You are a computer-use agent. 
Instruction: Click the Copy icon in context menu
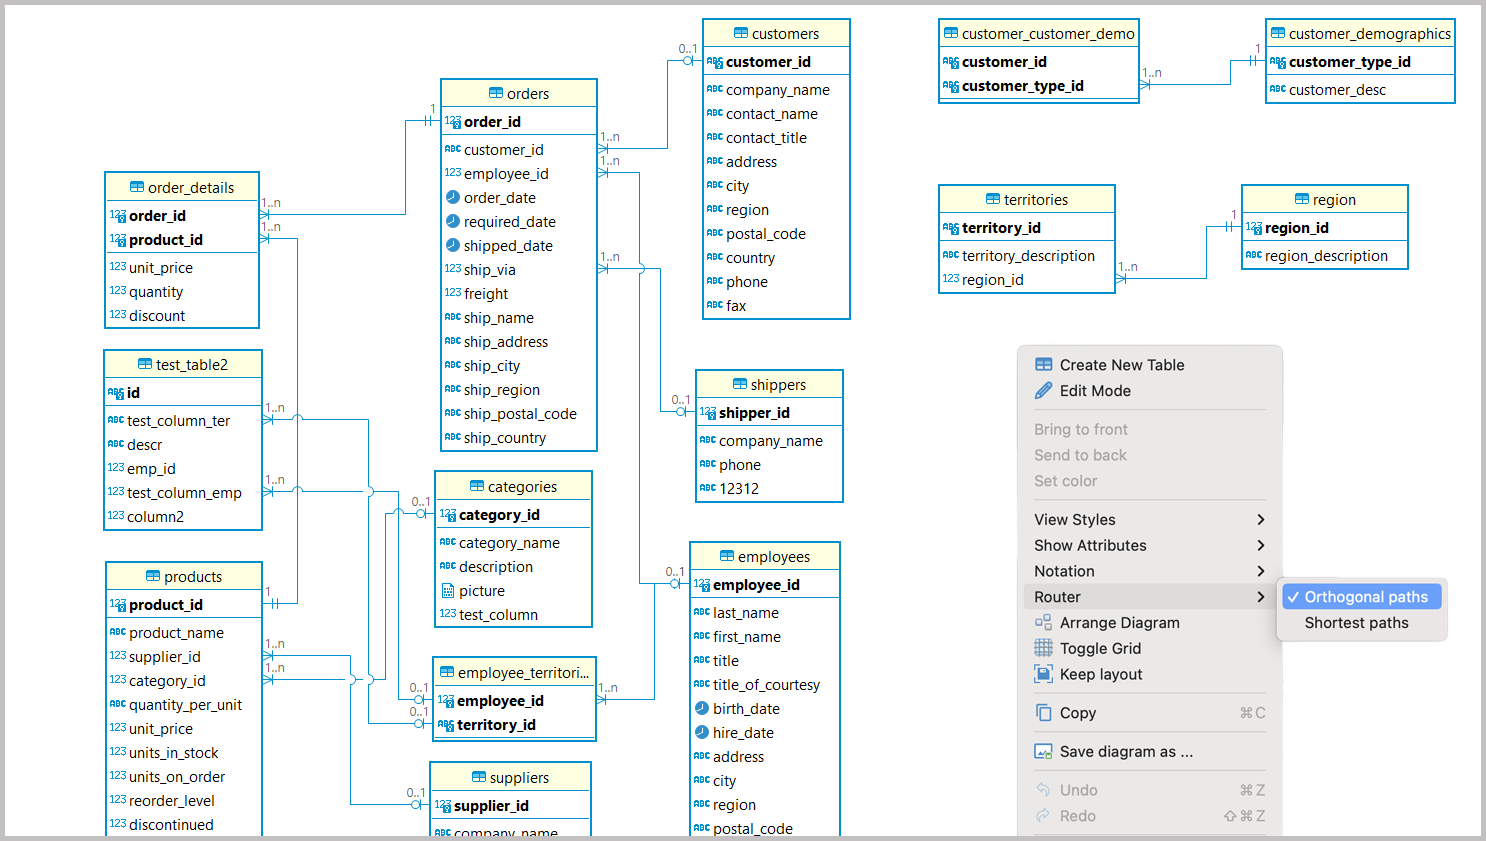[x=1043, y=713]
